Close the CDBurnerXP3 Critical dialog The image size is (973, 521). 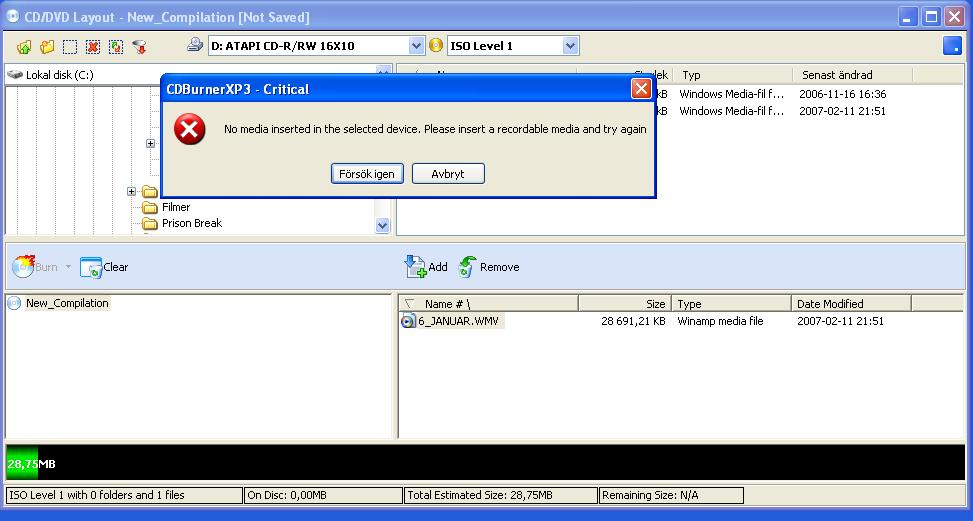click(x=641, y=89)
